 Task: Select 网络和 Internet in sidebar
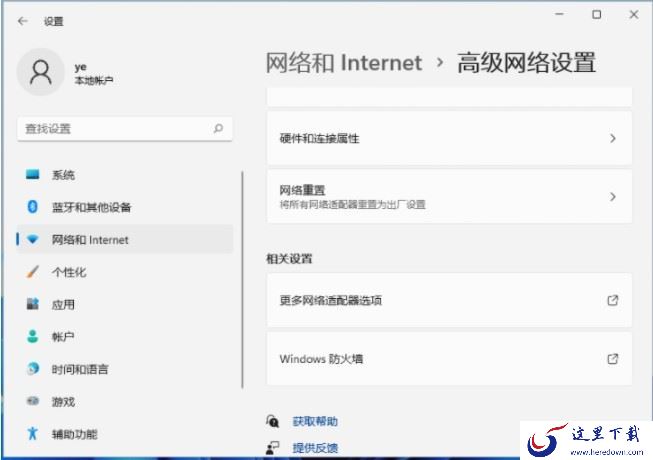[x=125, y=239]
